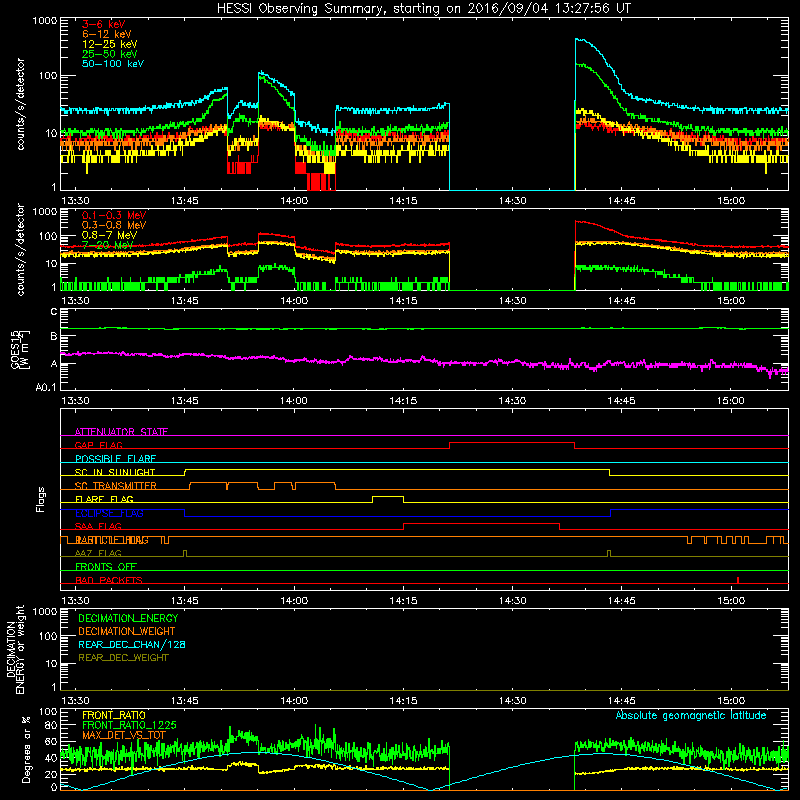Click the 7-20 MeV legend label
The width and height of the screenshot is (800, 800).
[108, 245]
